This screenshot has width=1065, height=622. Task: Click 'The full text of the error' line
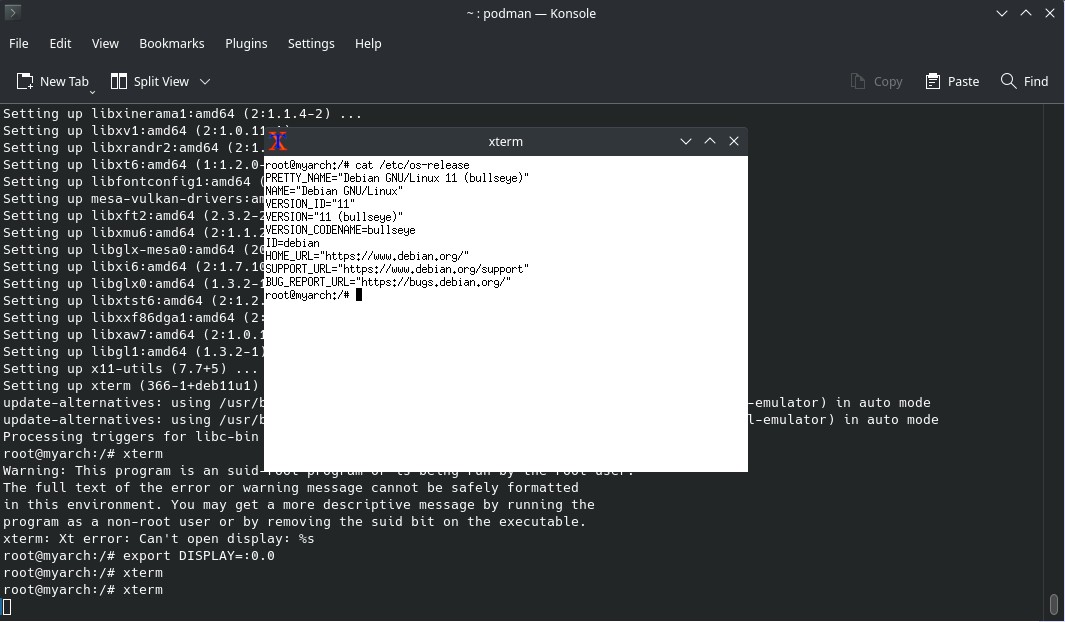(291, 488)
